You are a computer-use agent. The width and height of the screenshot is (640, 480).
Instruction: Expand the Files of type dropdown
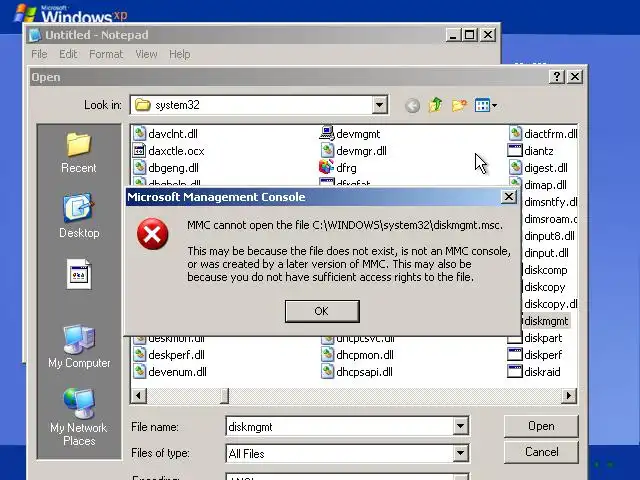point(460,453)
